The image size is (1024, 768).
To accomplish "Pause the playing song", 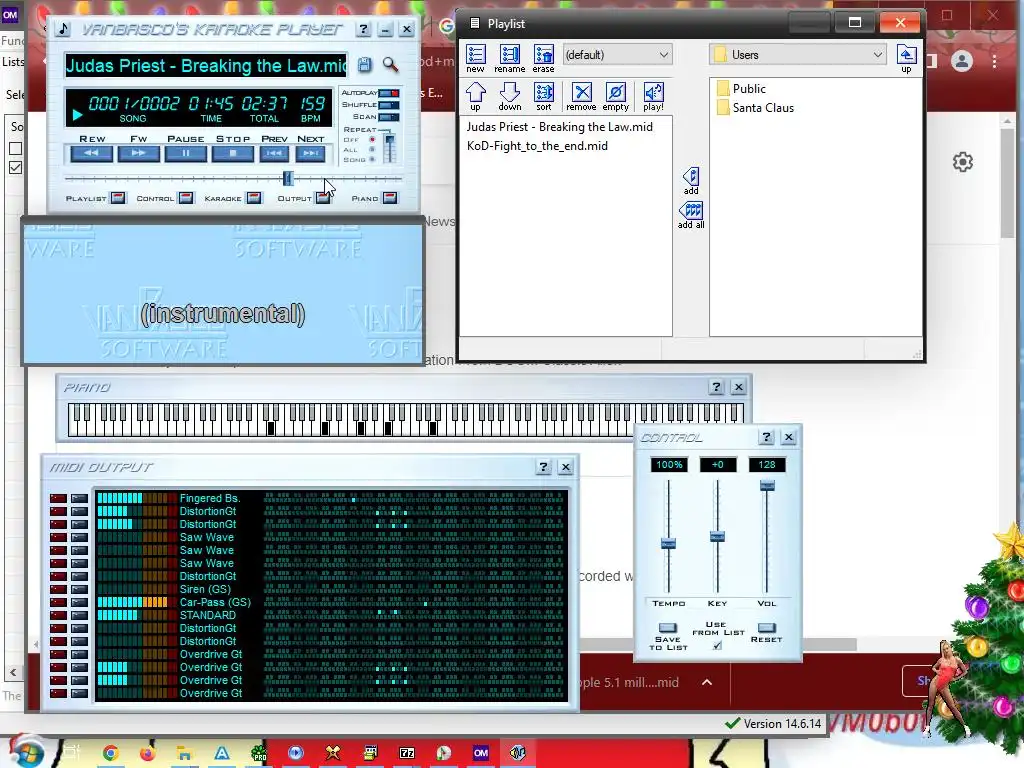I will point(185,153).
